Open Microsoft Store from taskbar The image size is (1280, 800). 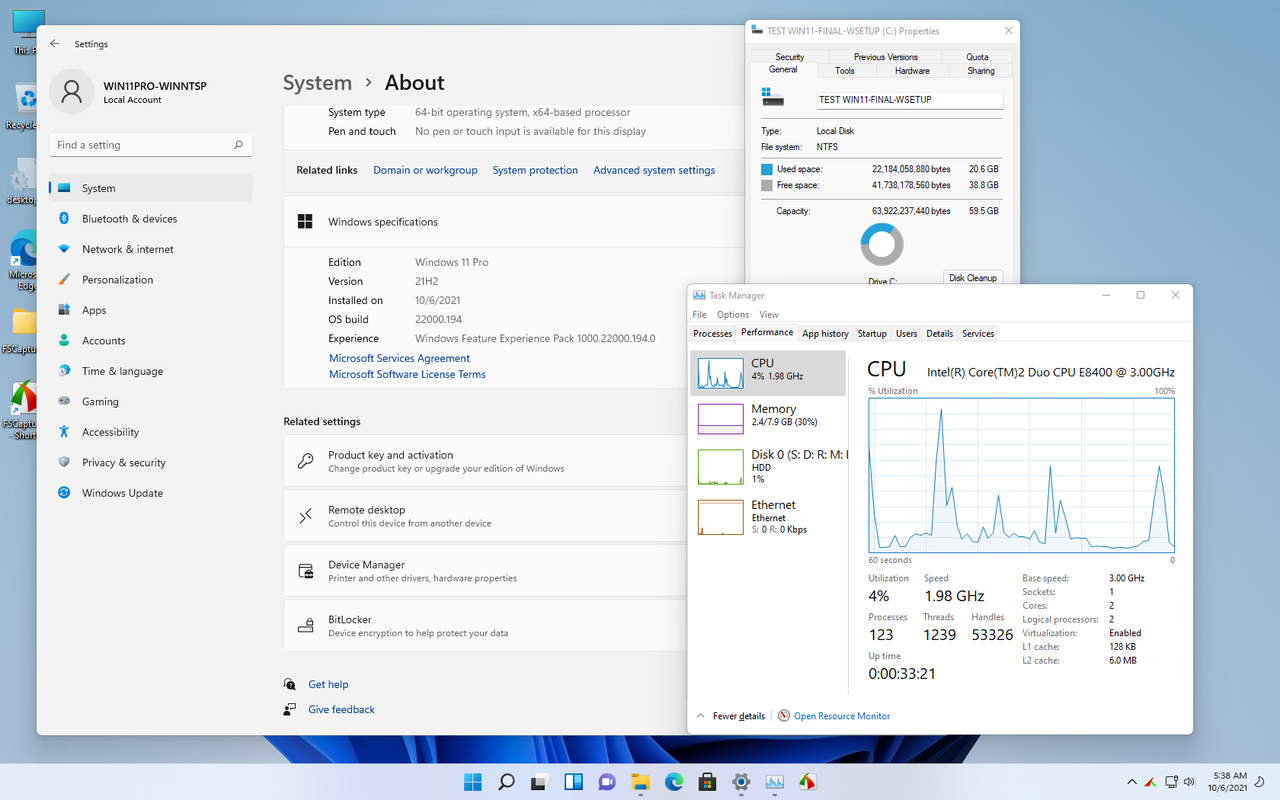(x=707, y=781)
